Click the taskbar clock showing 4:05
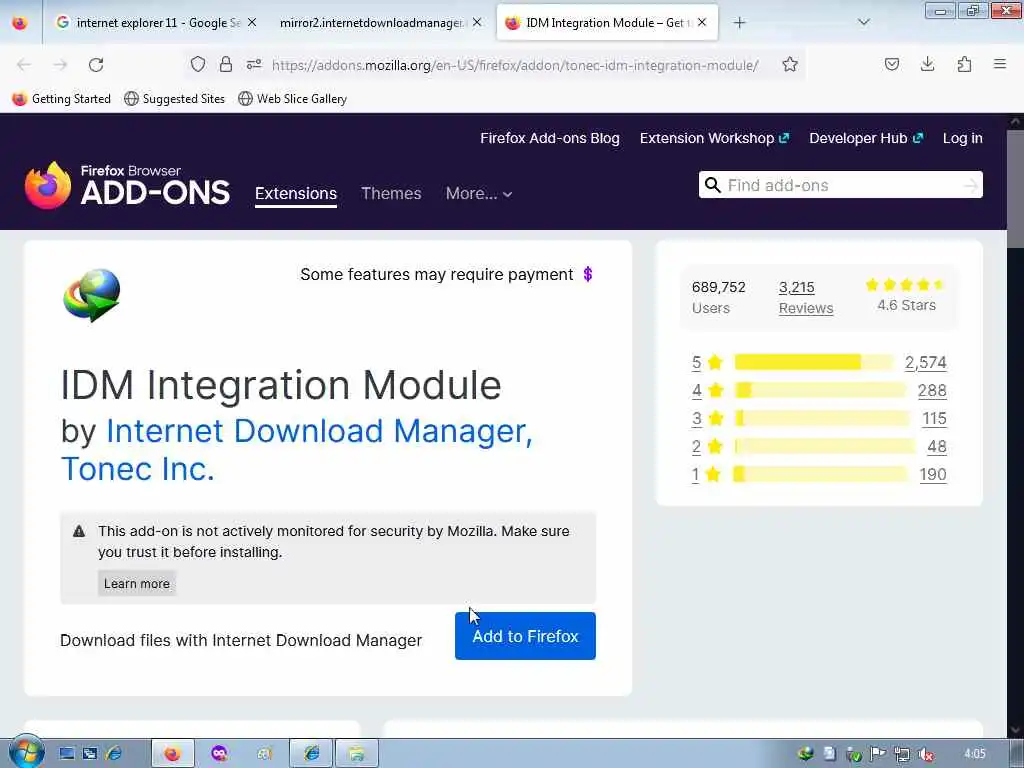The height and width of the screenshot is (768, 1024). (974, 754)
